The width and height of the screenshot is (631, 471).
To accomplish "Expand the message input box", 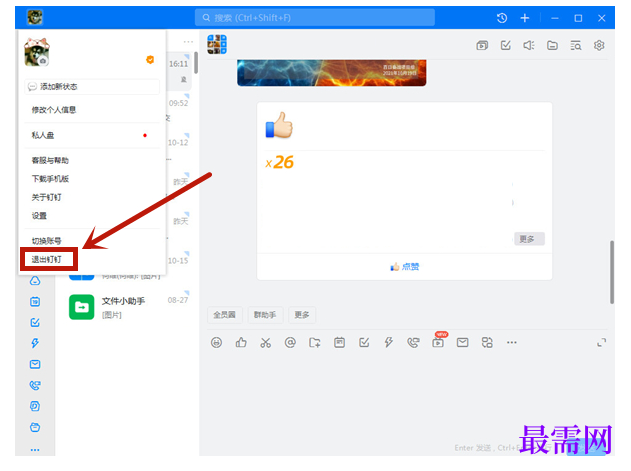I will pos(601,343).
